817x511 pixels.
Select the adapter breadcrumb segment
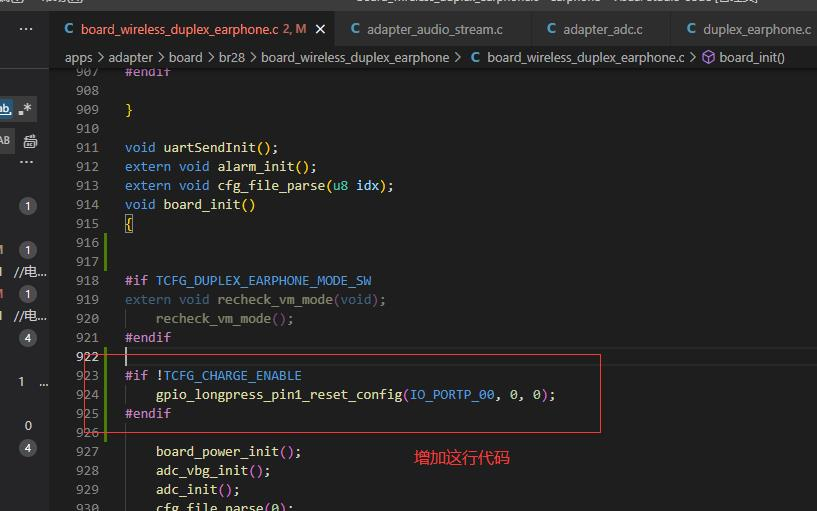pos(130,57)
